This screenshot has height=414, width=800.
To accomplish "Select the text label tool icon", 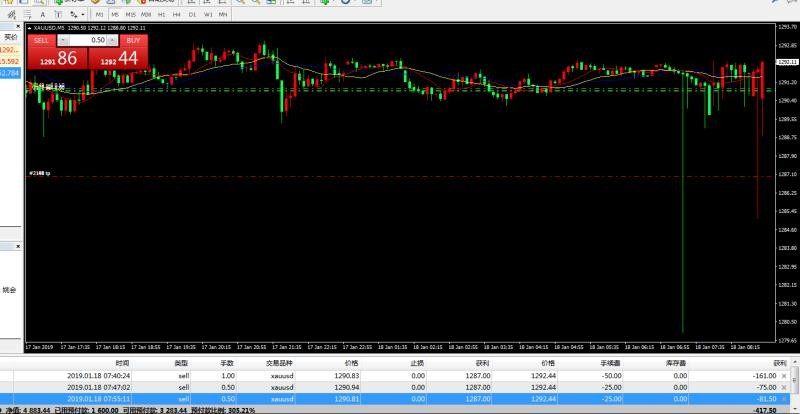I will [x=58, y=15].
